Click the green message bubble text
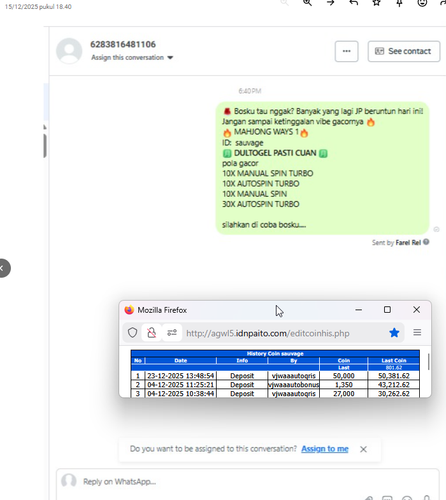The height and width of the screenshot is (500, 446). click(323, 168)
